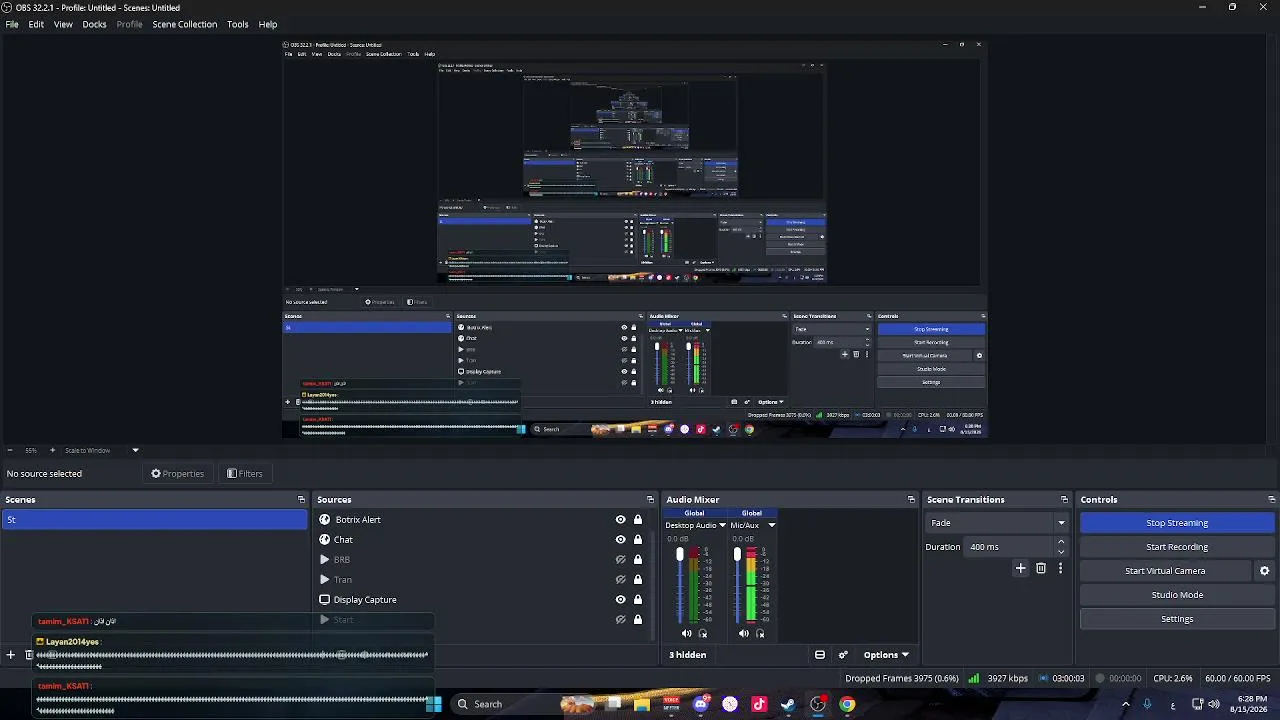The image size is (1280, 720).
Task: Click the media icon beside Tran source
Action: click(324, 580)
